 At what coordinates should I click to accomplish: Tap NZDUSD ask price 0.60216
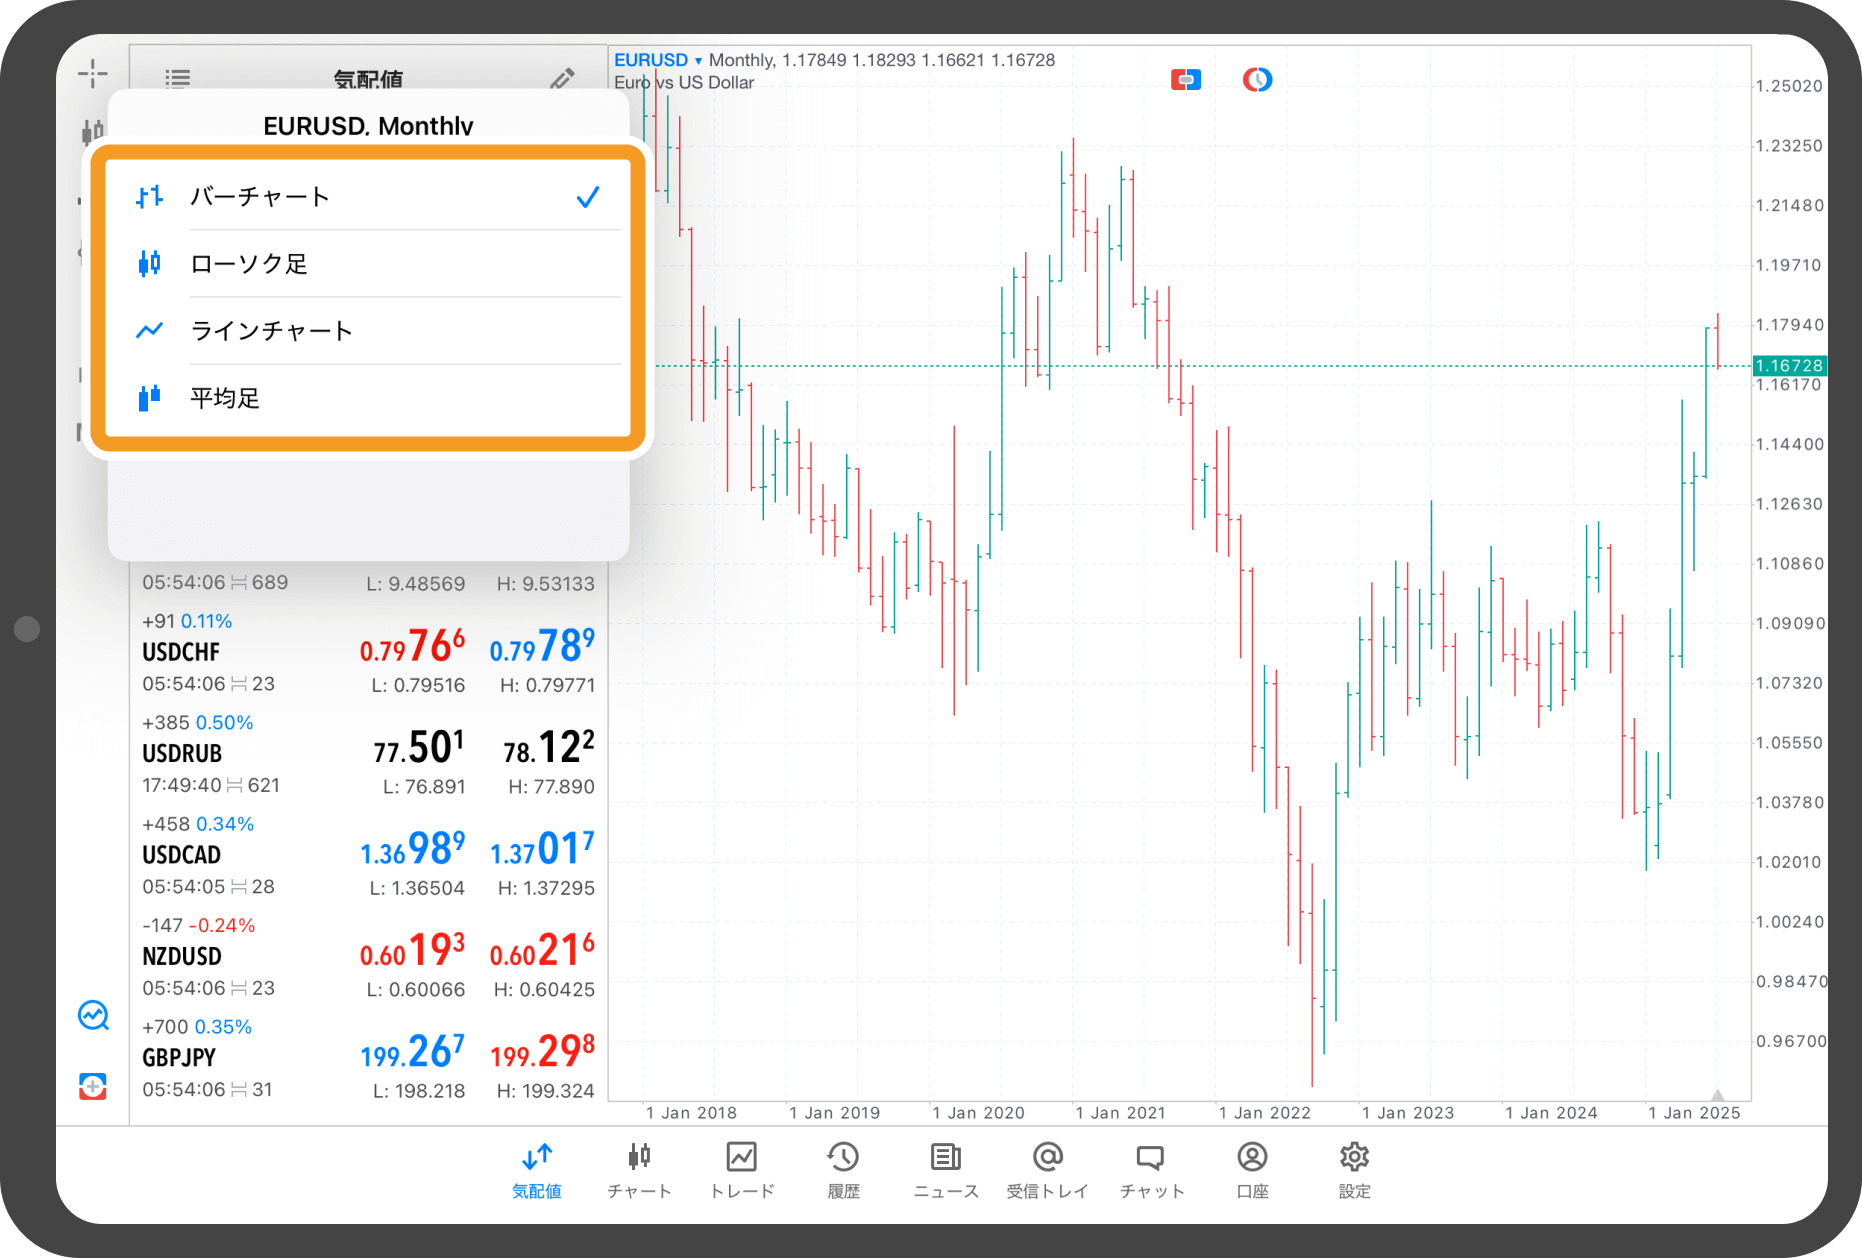[542, 950]
